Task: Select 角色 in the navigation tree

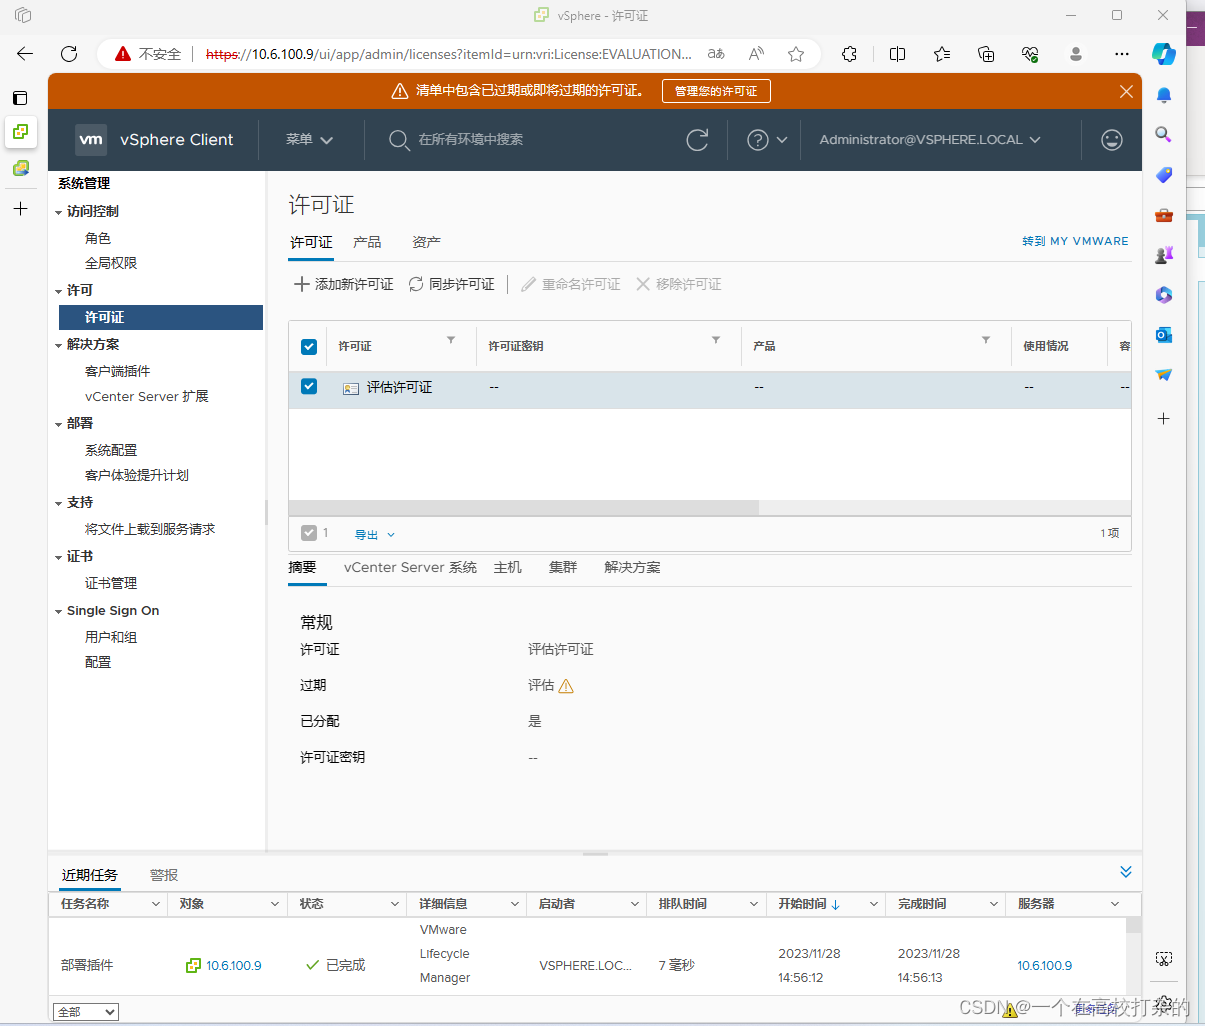Action: 98,238
